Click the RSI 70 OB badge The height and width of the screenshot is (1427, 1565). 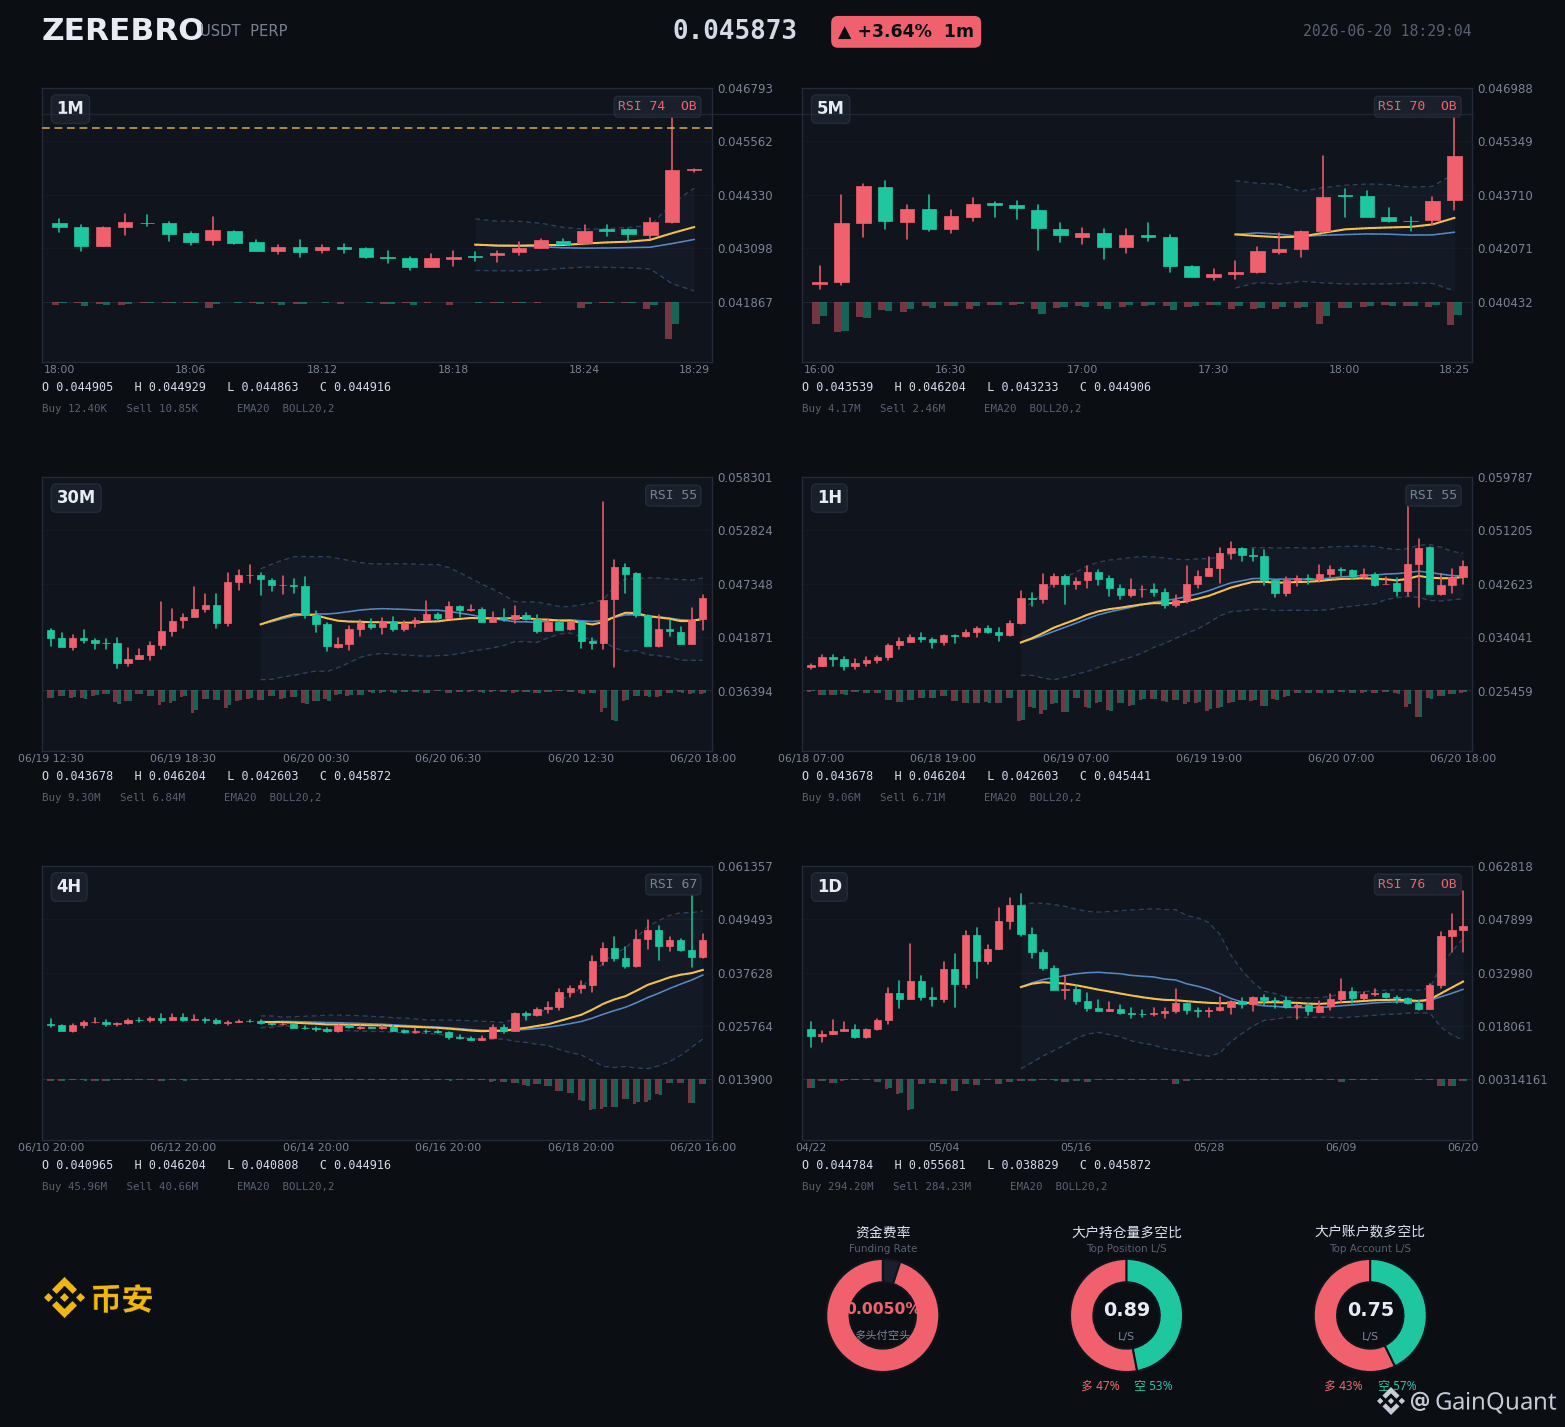click(1417, 106)
